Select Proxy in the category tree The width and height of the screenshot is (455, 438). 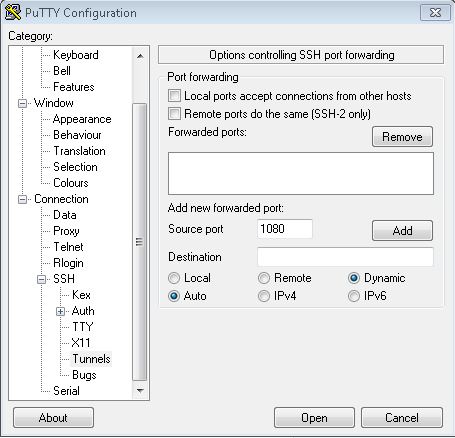[x=66, y=231]
